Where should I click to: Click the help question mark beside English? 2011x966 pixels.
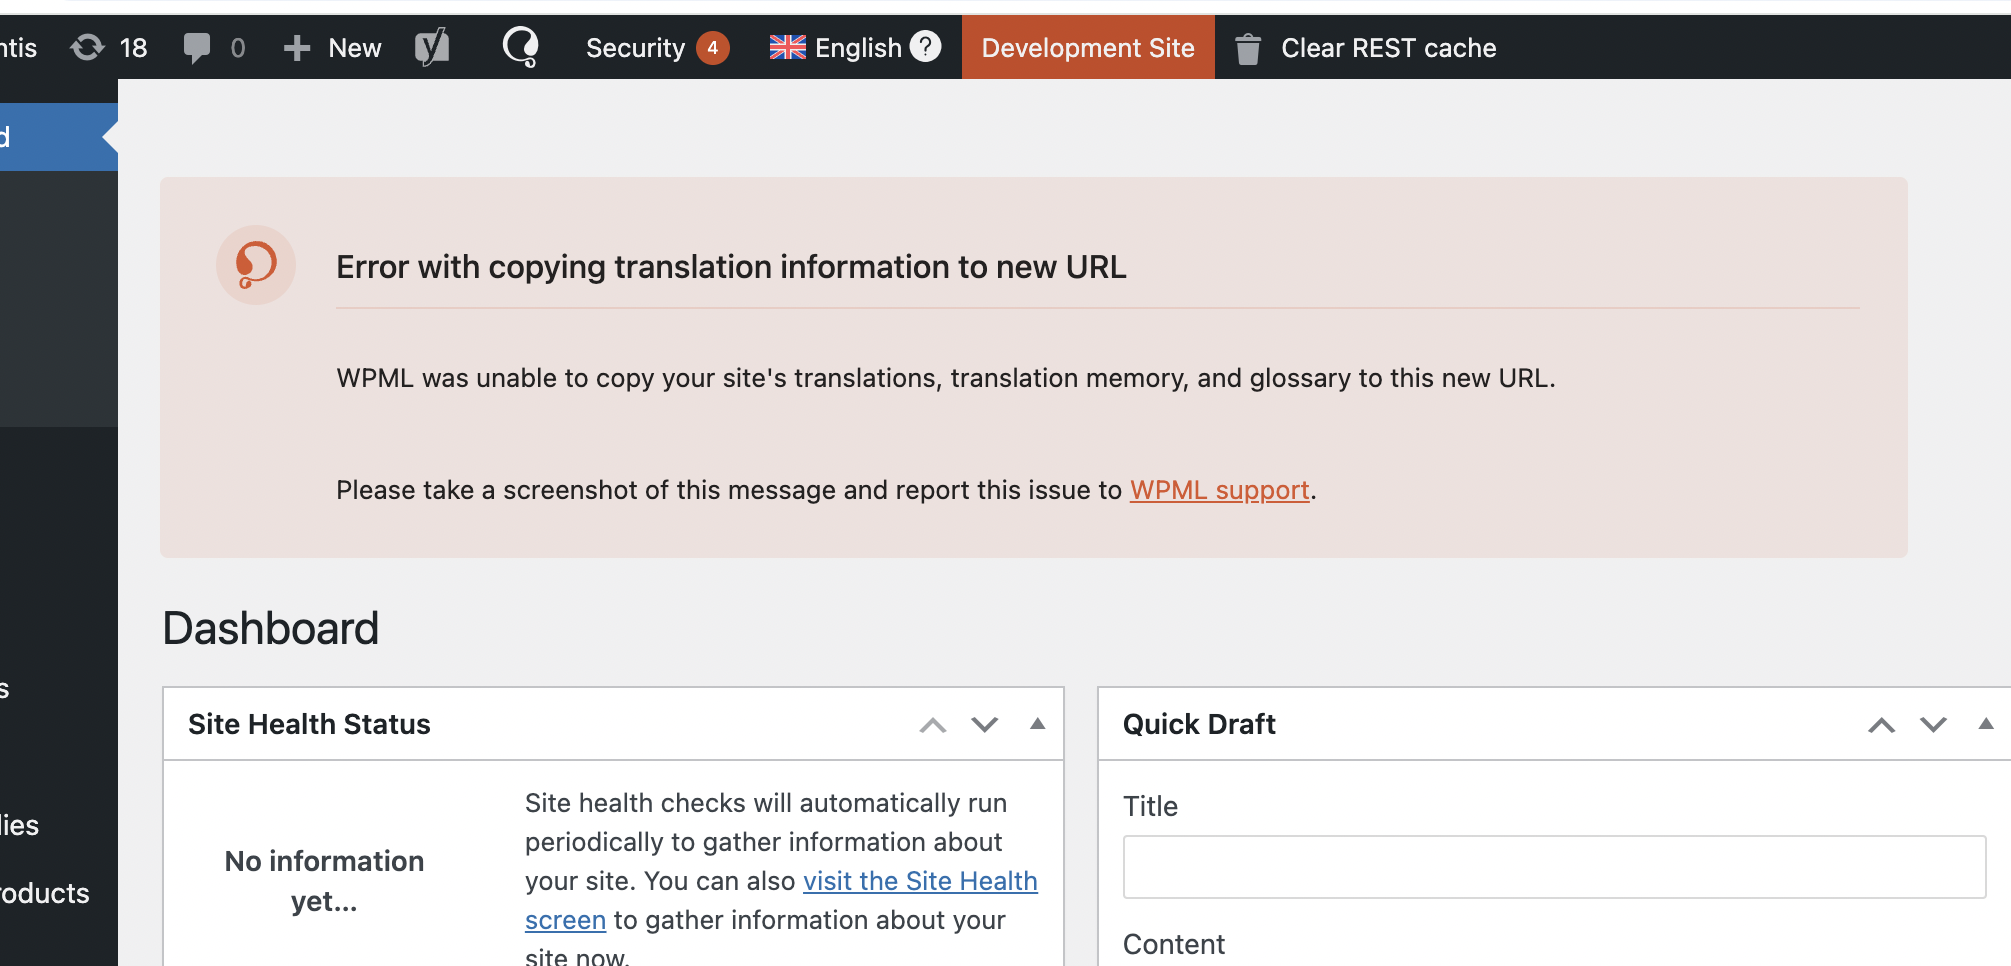(925, 46)
